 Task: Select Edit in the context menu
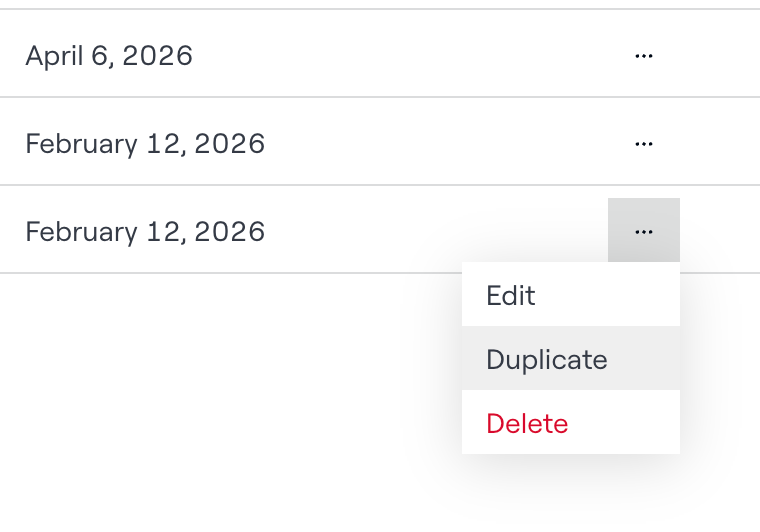coord(511,296)
